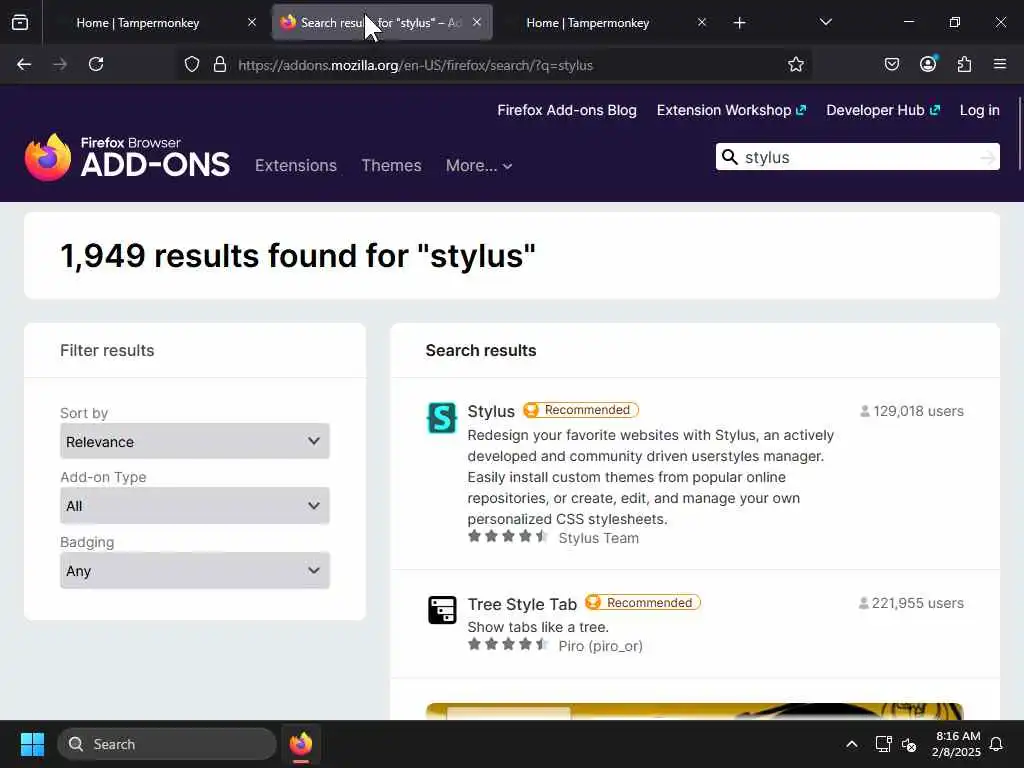
Task: Click the Tree Style Tab extension icon
Action: pyautogui.click(x=442, y=611)
